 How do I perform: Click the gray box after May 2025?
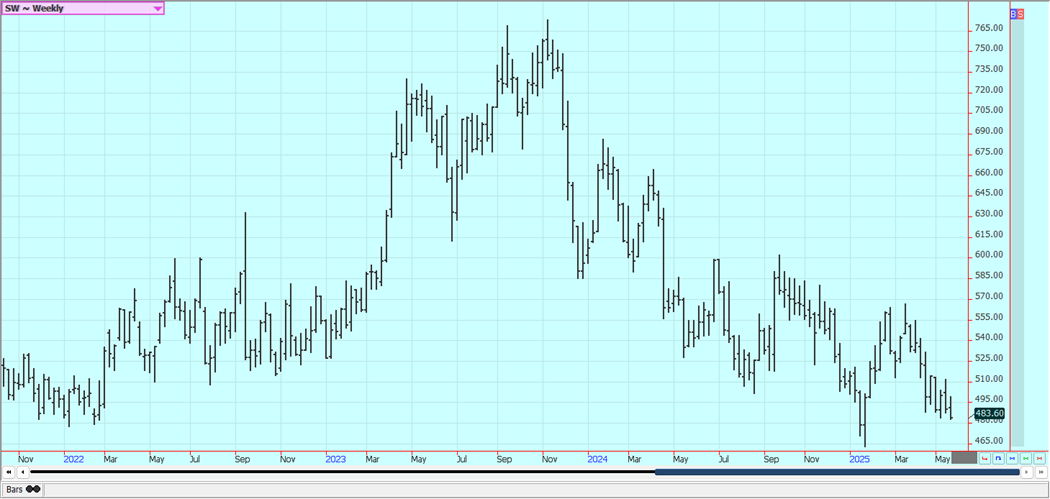point(964,458)
